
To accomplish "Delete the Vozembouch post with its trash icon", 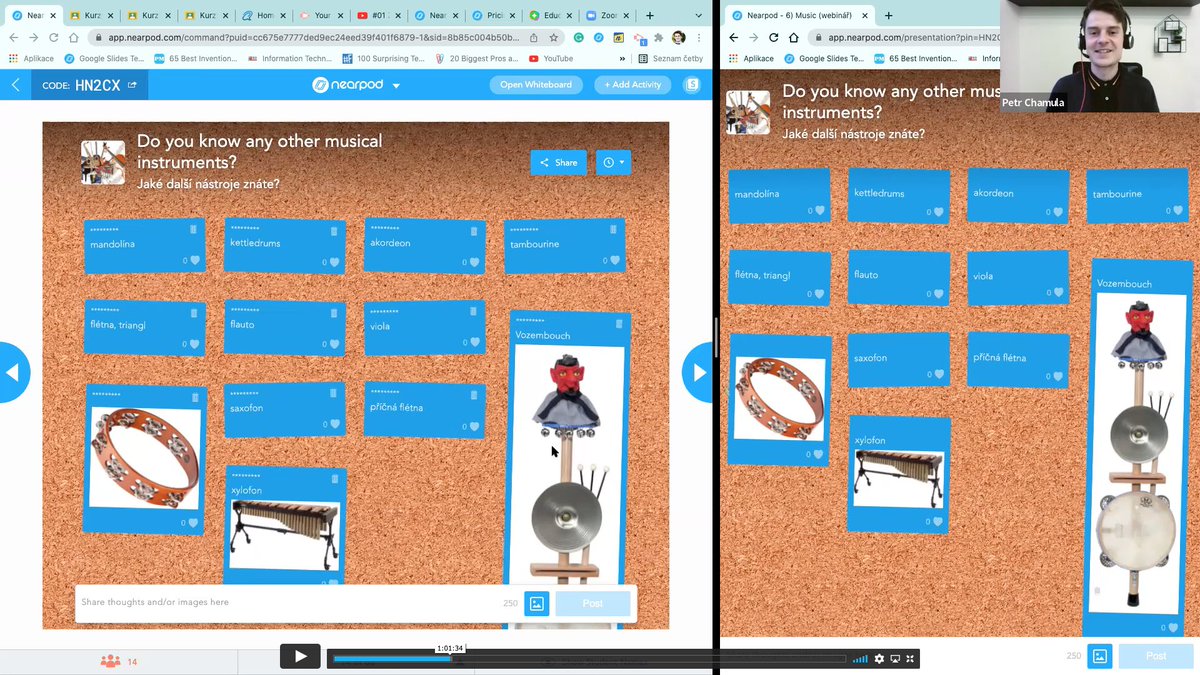I will coord(619,323).
